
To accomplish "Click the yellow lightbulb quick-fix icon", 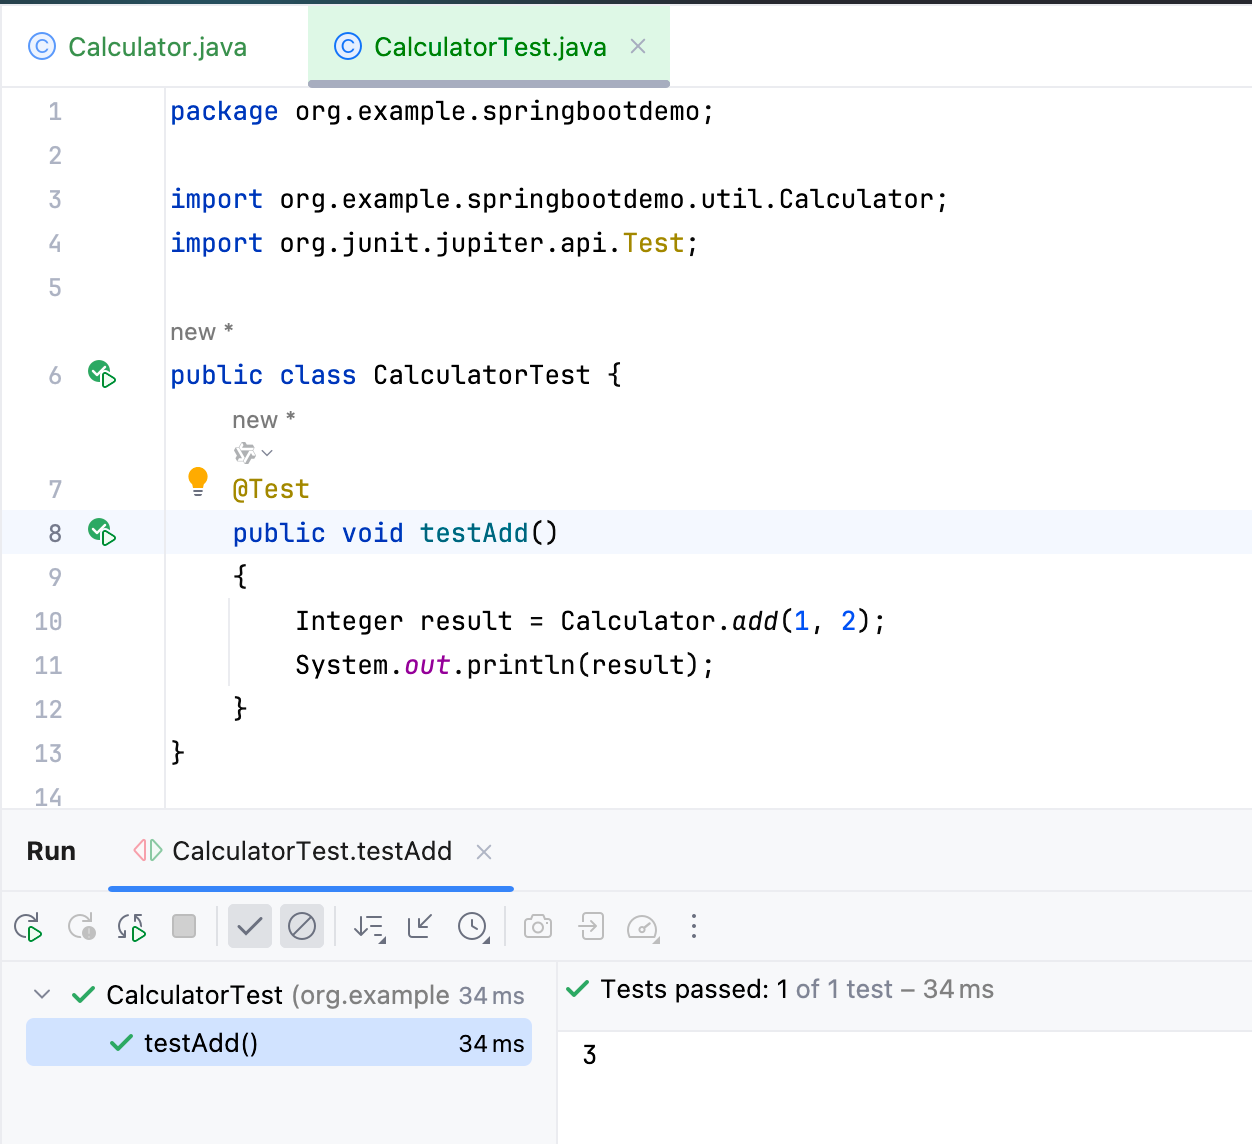I will tap(198, 482).
